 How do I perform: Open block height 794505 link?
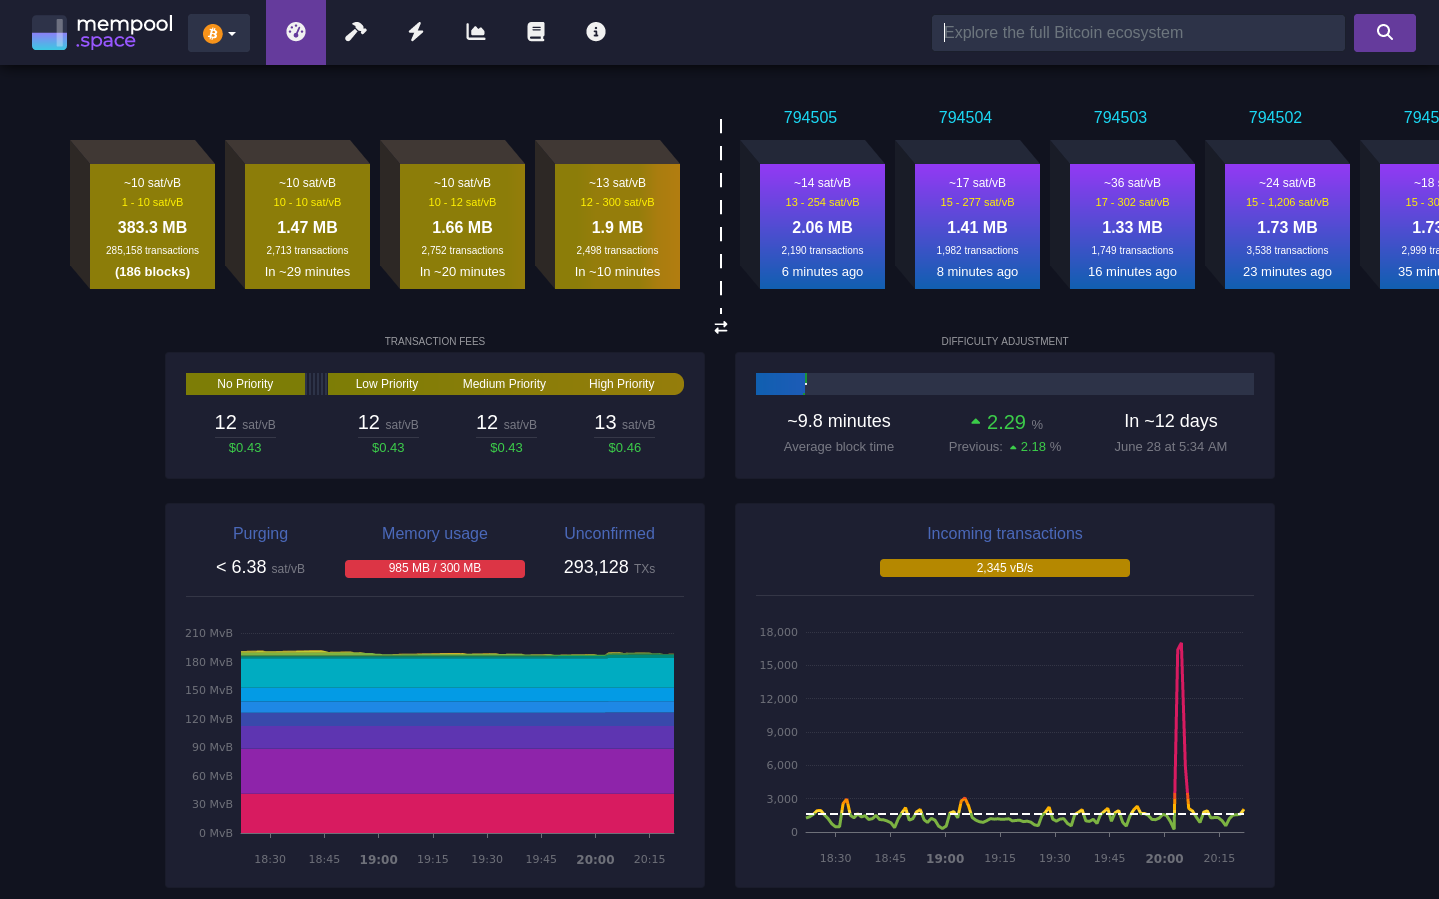[x=810, y=118]
